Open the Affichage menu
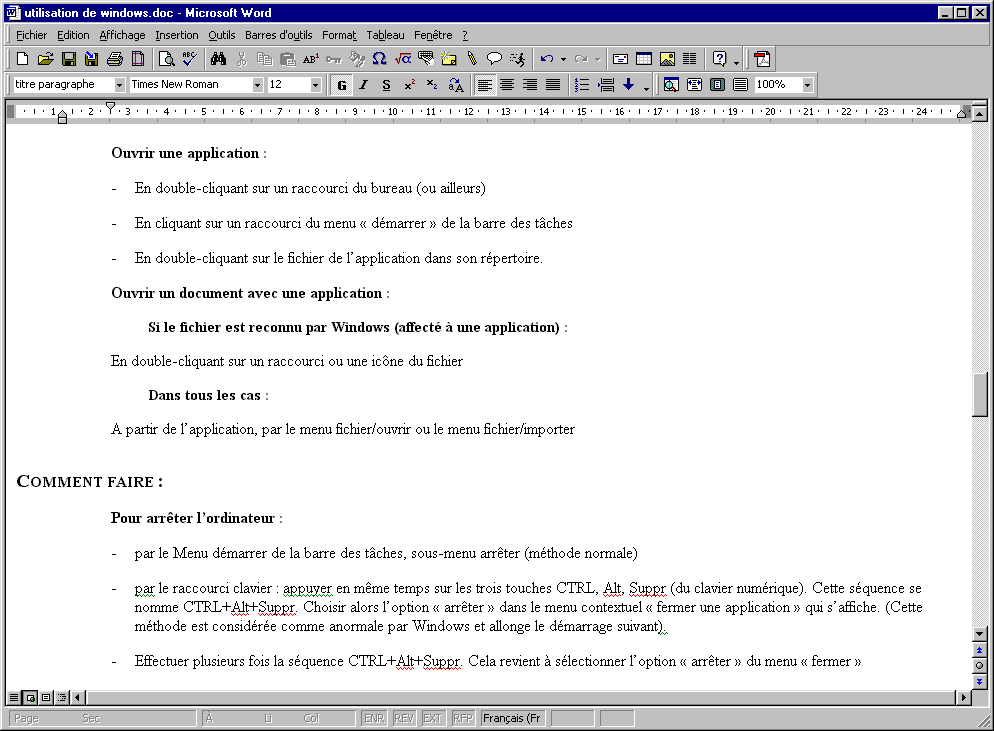994x731 pixels. 122,36
